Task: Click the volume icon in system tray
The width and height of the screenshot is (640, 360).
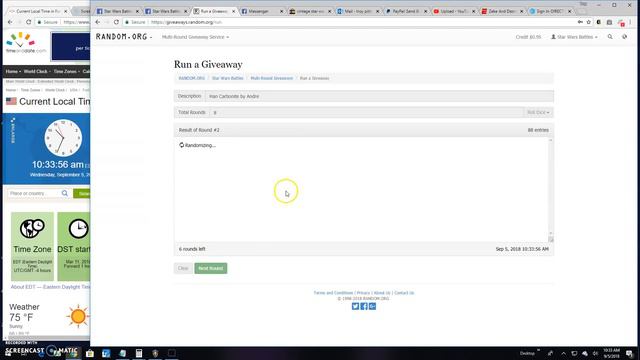Action: [596, 353]
